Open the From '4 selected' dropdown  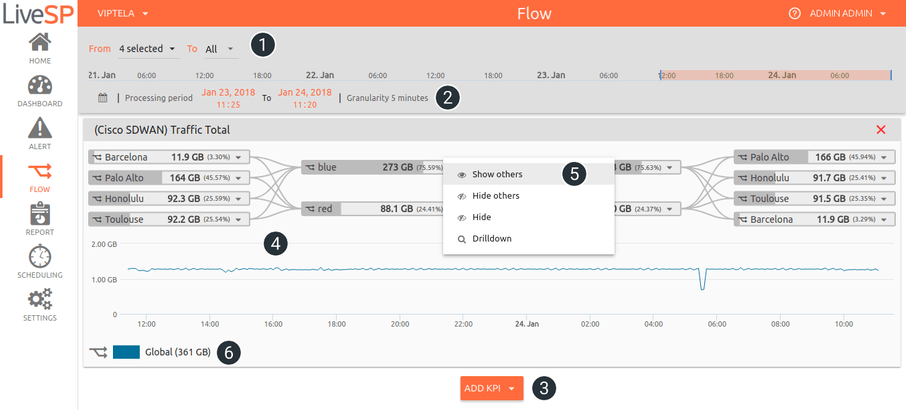pyautogui.click(x=147, y=49)
